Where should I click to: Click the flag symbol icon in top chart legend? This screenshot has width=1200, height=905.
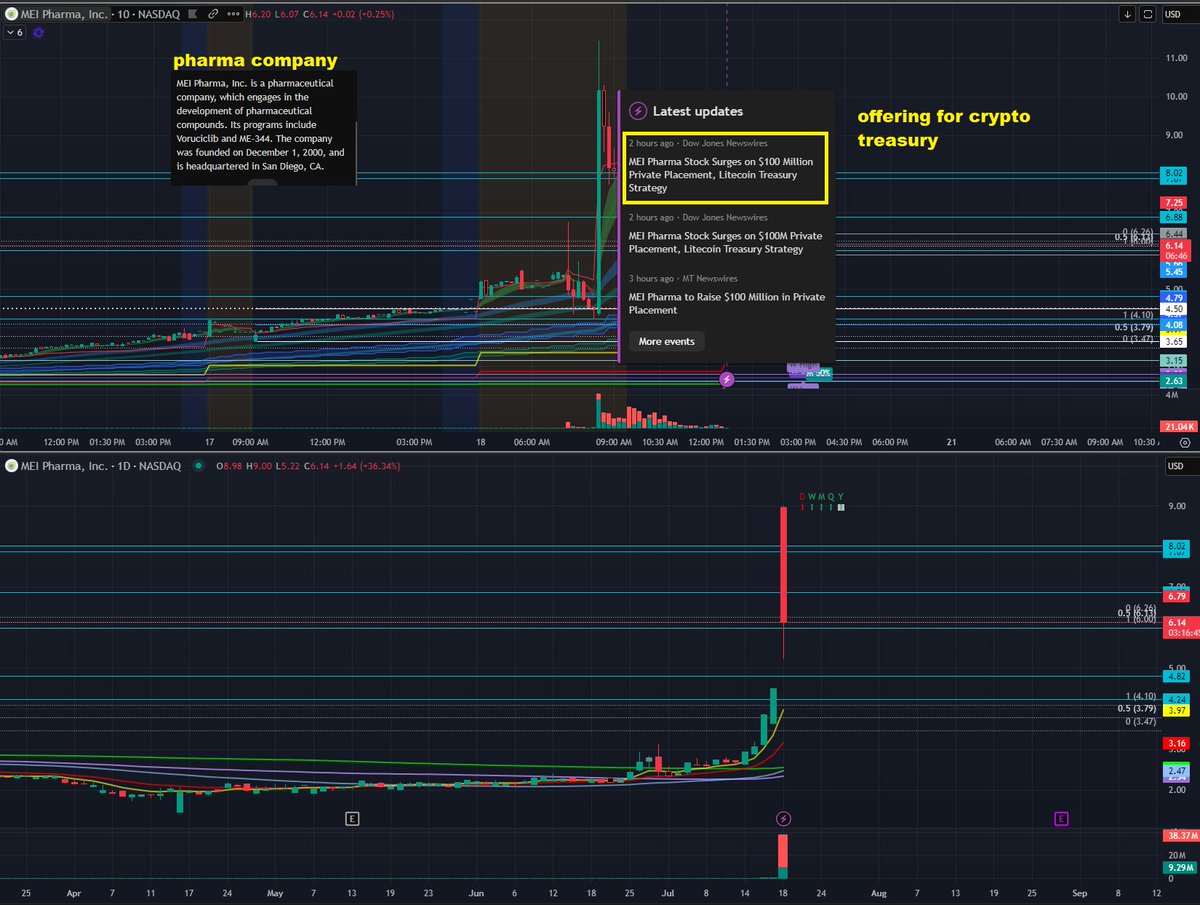click(191, 14)
